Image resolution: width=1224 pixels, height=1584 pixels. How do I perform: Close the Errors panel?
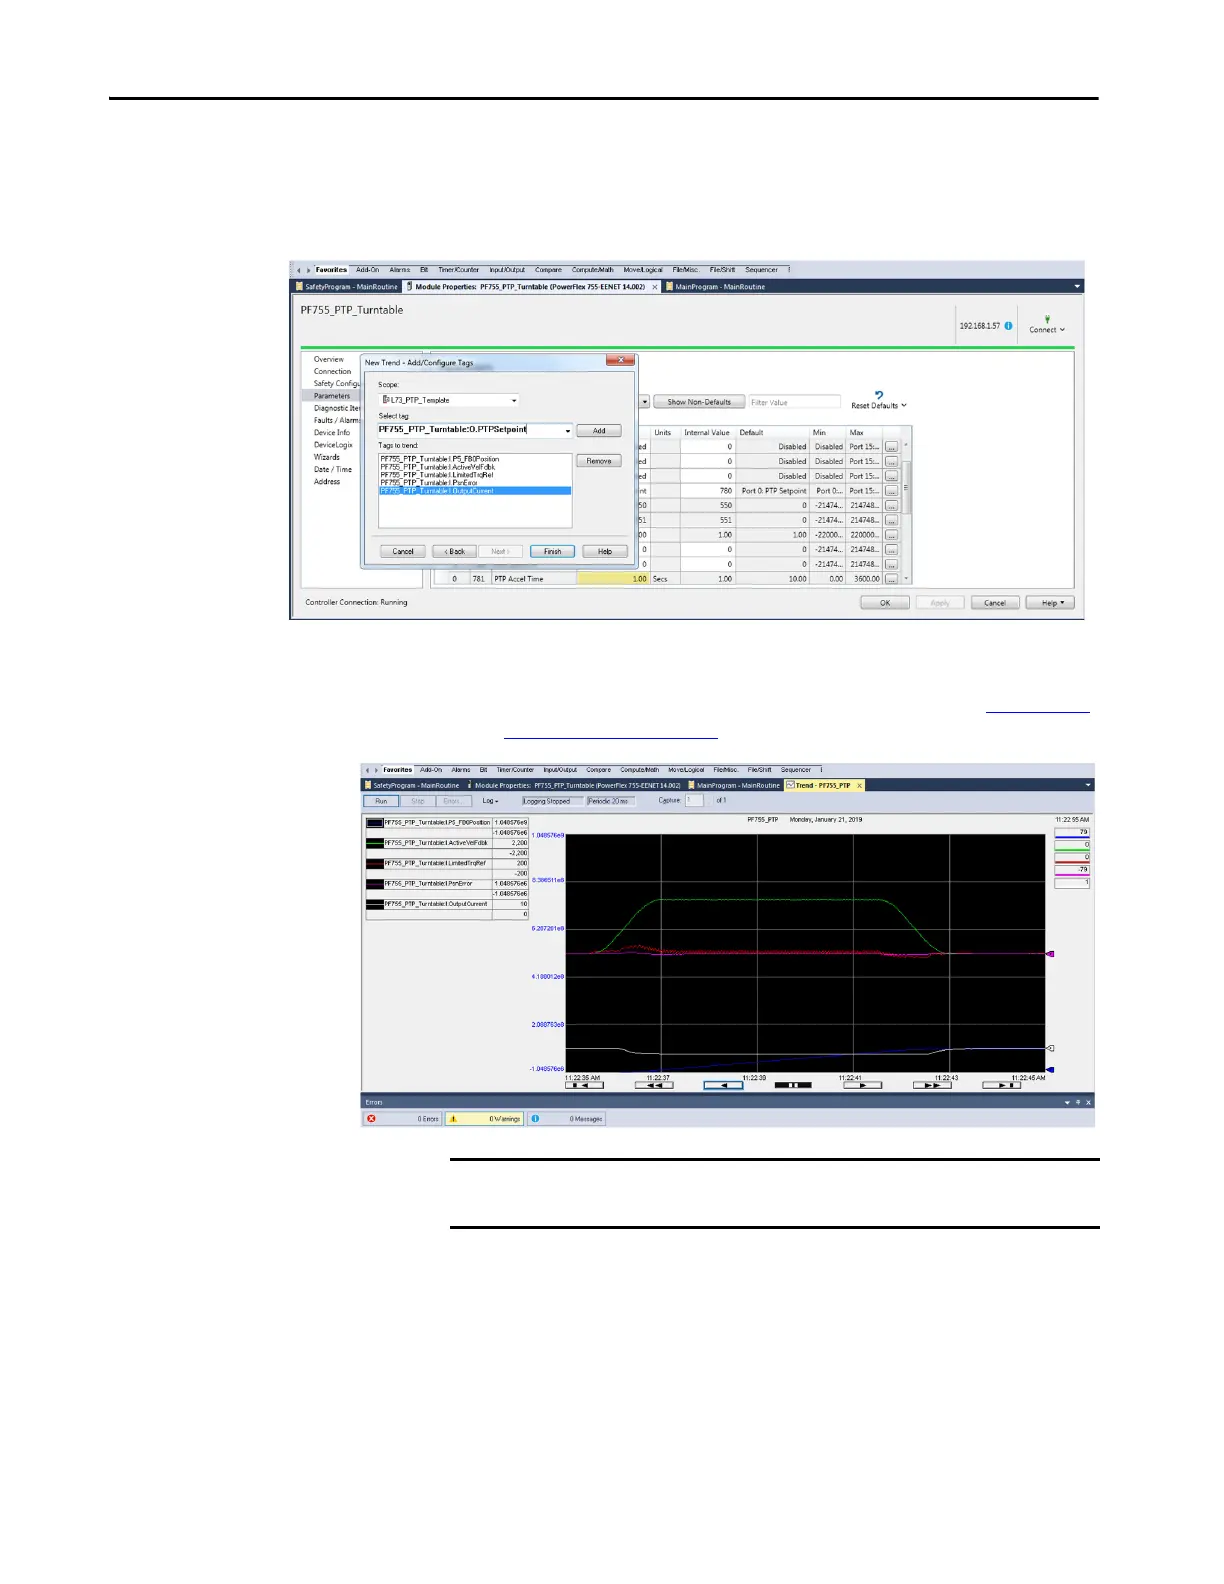coord(1088,1102)
